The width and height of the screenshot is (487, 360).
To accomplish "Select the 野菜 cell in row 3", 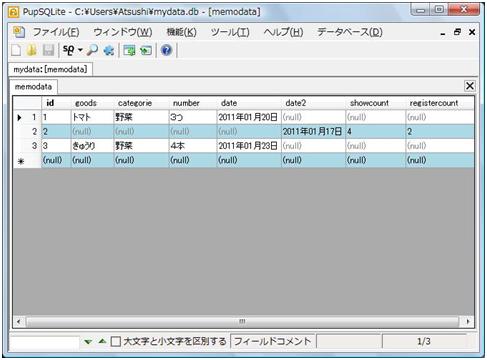I will coord(141,146).
